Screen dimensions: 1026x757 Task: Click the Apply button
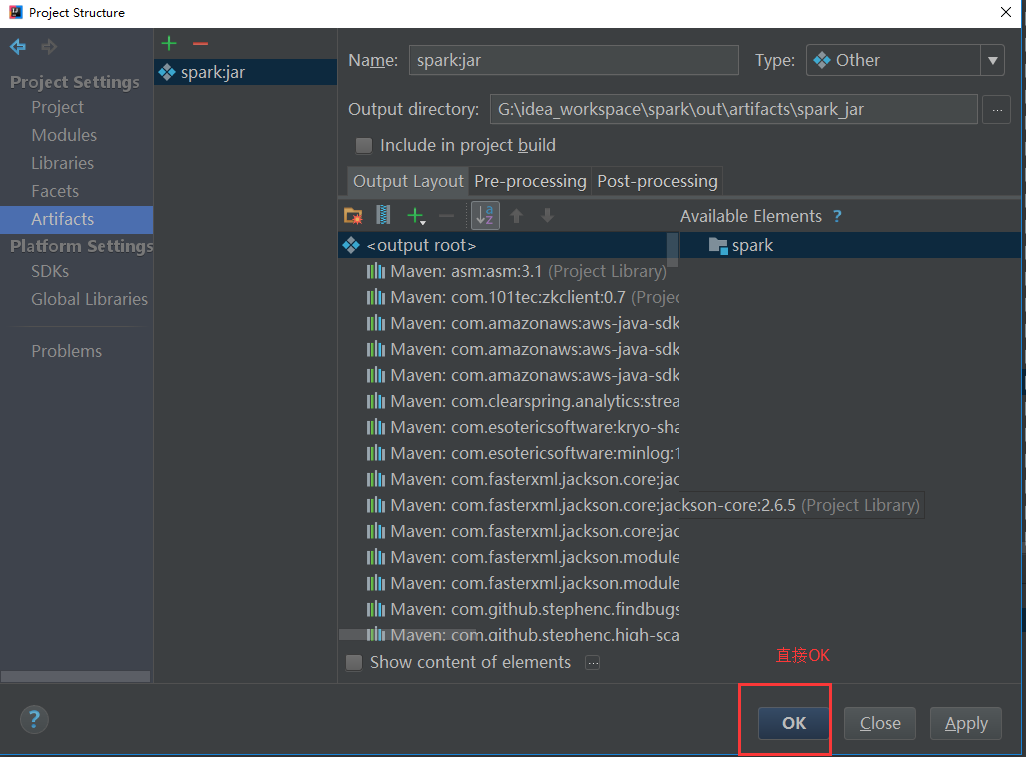pos(966,723)
